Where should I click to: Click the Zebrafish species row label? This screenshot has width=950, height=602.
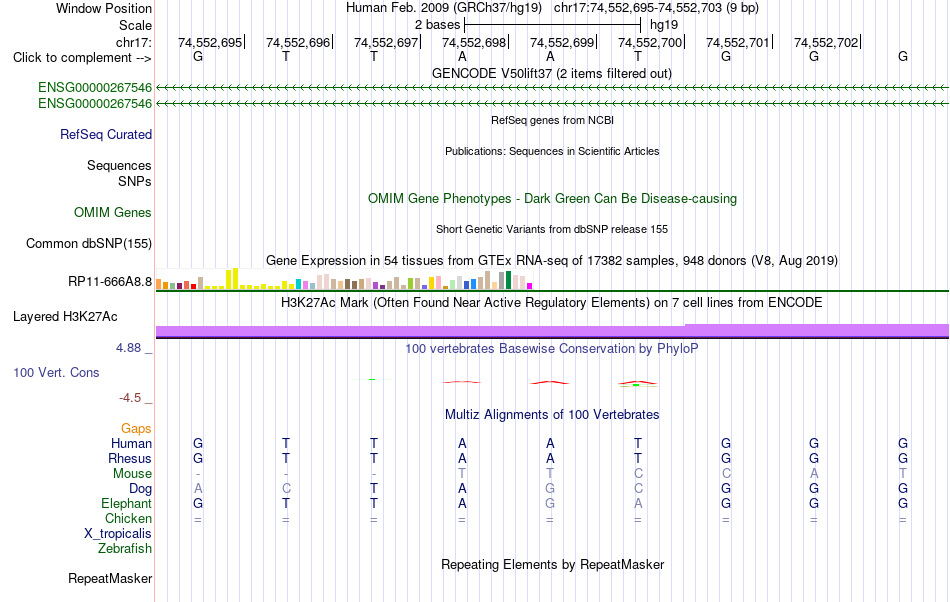(125, 549)
